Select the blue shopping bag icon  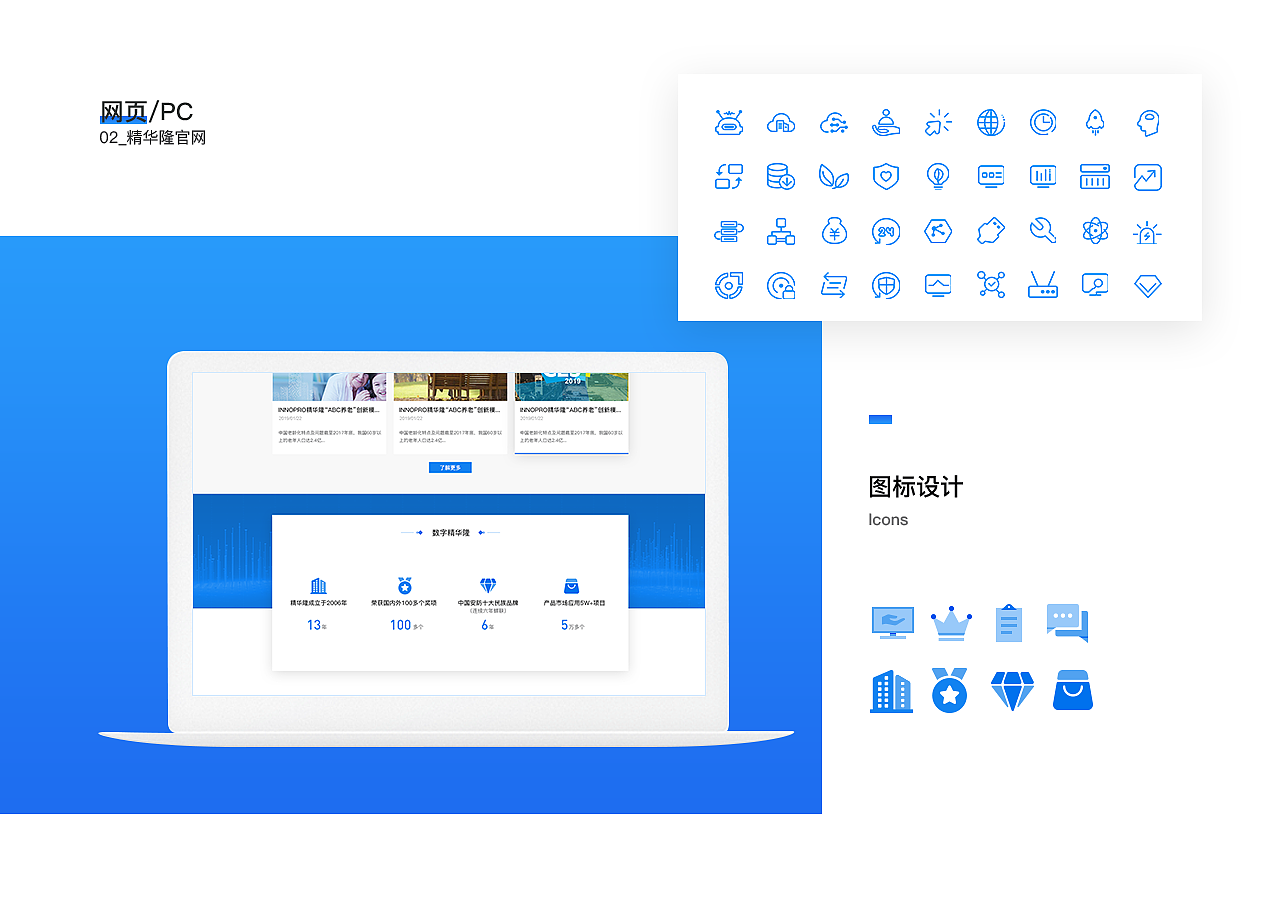1072,690
